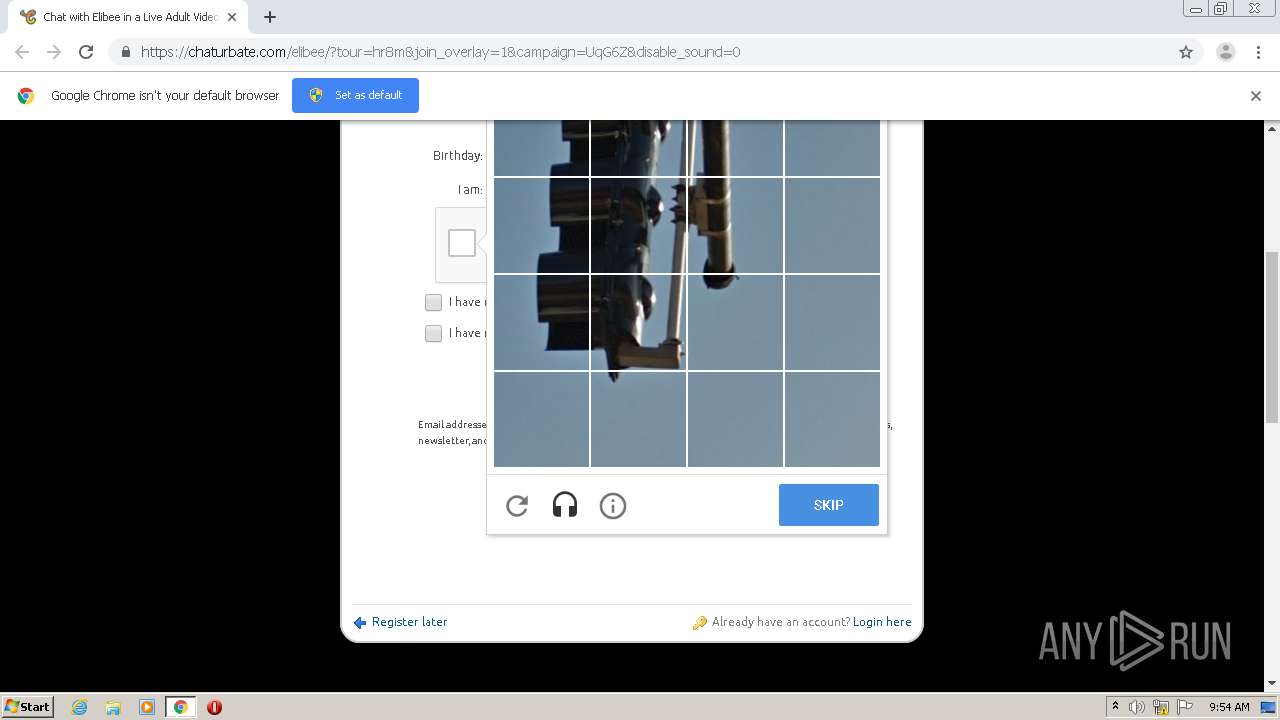Image resolution: width=1280 pixels, height=720 pixels.
Task: Open the File Explorer taskbar icon
Action: pyautogui.click(x=113, y=707)
